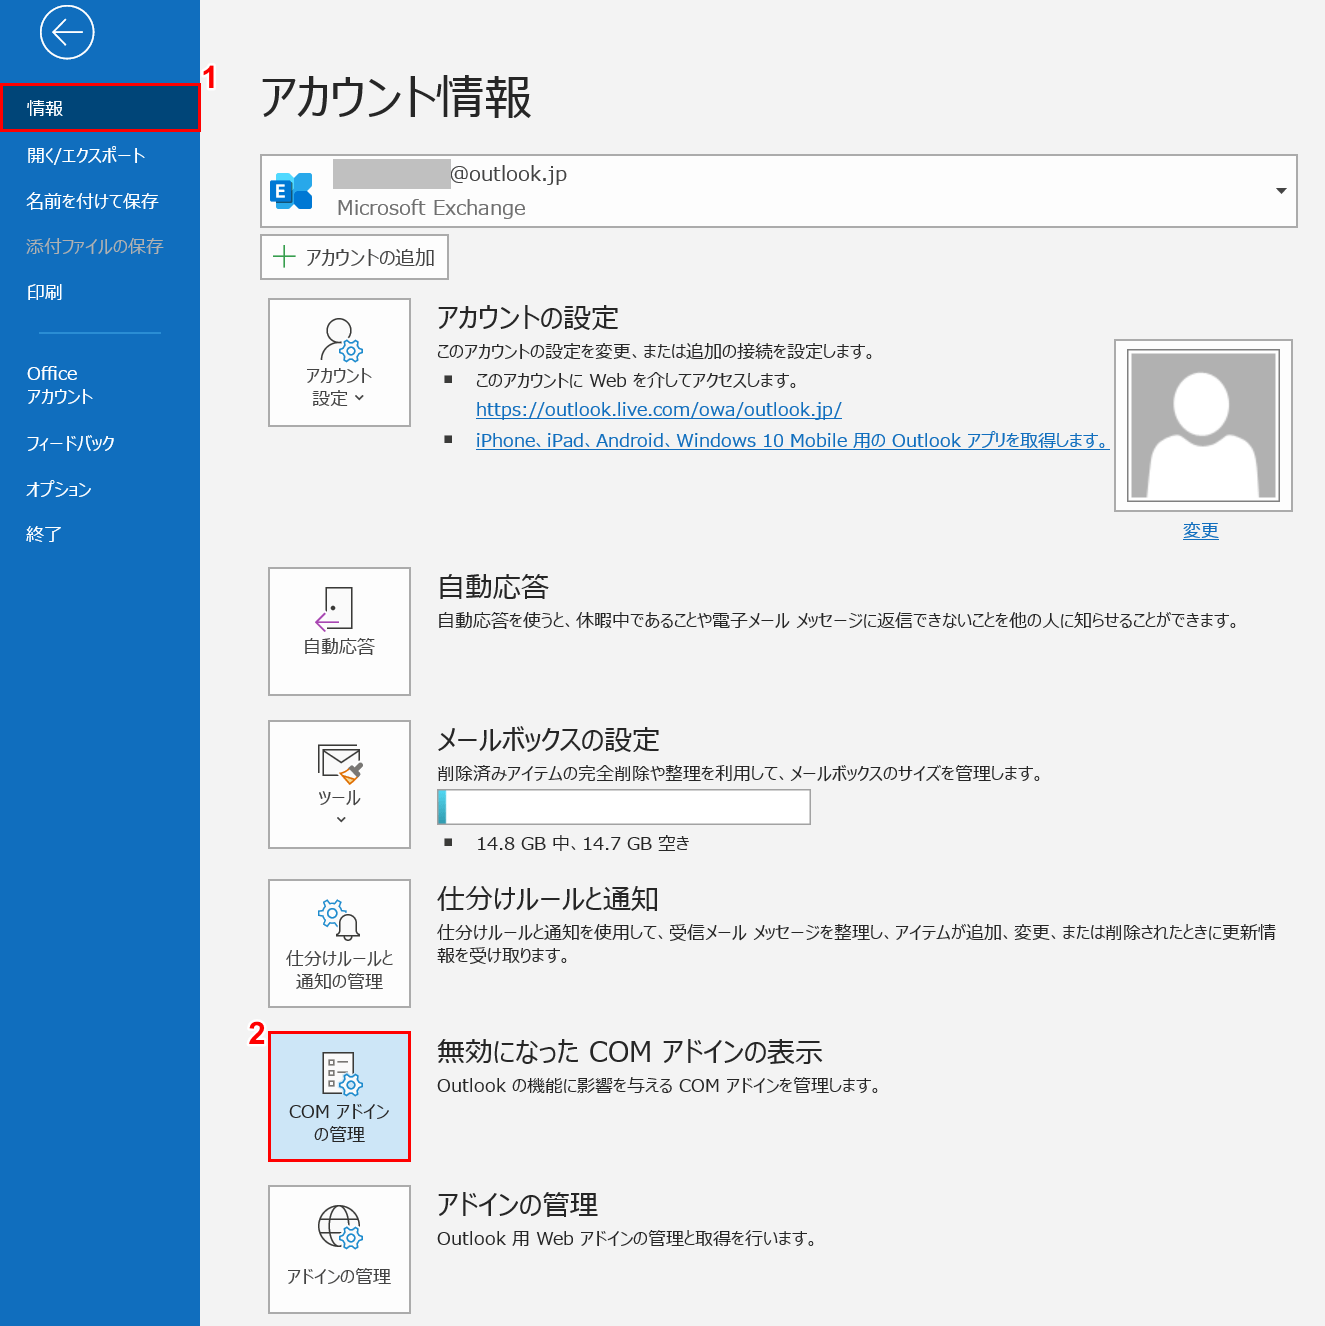
Task: Select the 情報 menu item
Action: [x=100, y=108]
